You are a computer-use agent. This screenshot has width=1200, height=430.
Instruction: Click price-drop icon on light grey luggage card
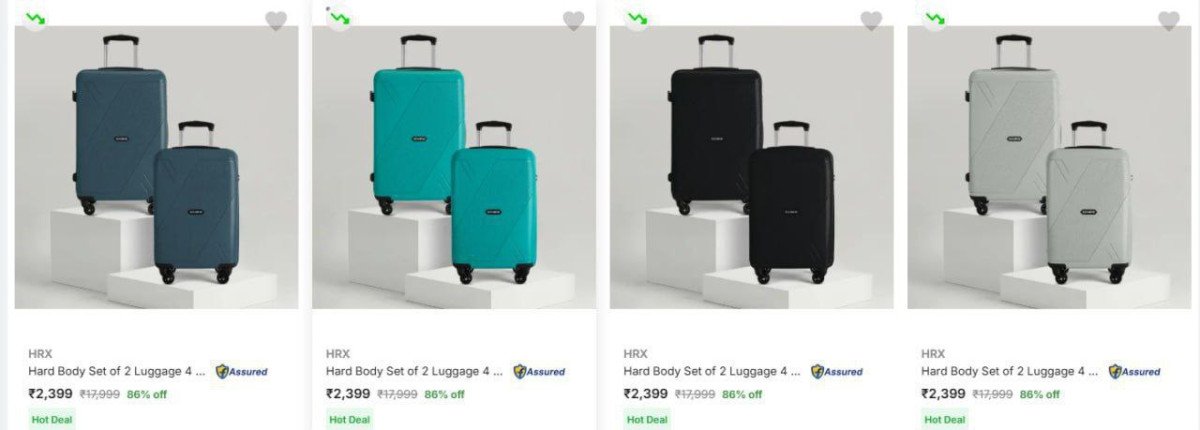pyautogui.click(x=935, y=19)
